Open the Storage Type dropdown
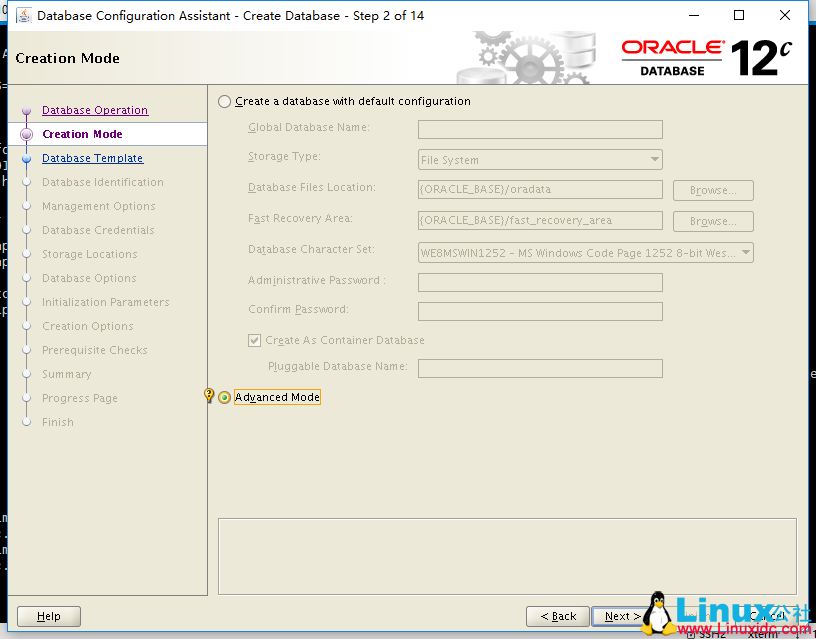The height and width of the screenshot is (639, 816). point(657,159)
